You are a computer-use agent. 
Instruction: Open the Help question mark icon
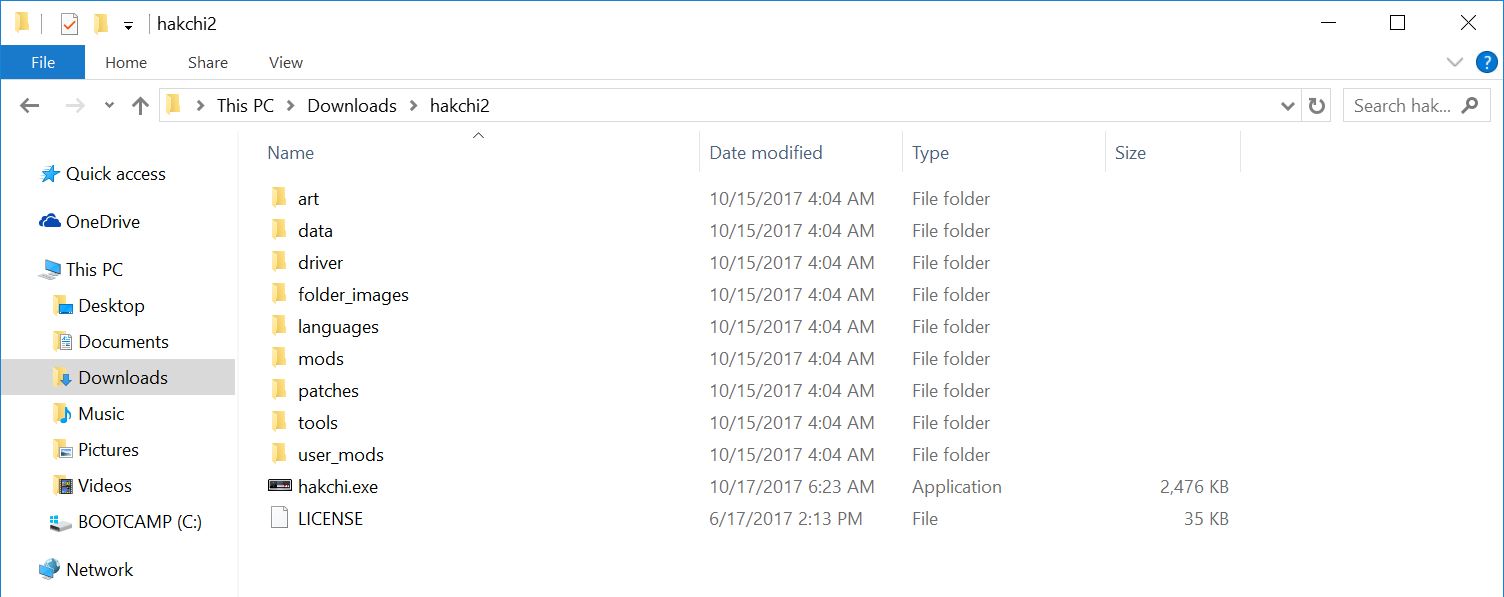pyautogui.click(x=1486, y=62)
